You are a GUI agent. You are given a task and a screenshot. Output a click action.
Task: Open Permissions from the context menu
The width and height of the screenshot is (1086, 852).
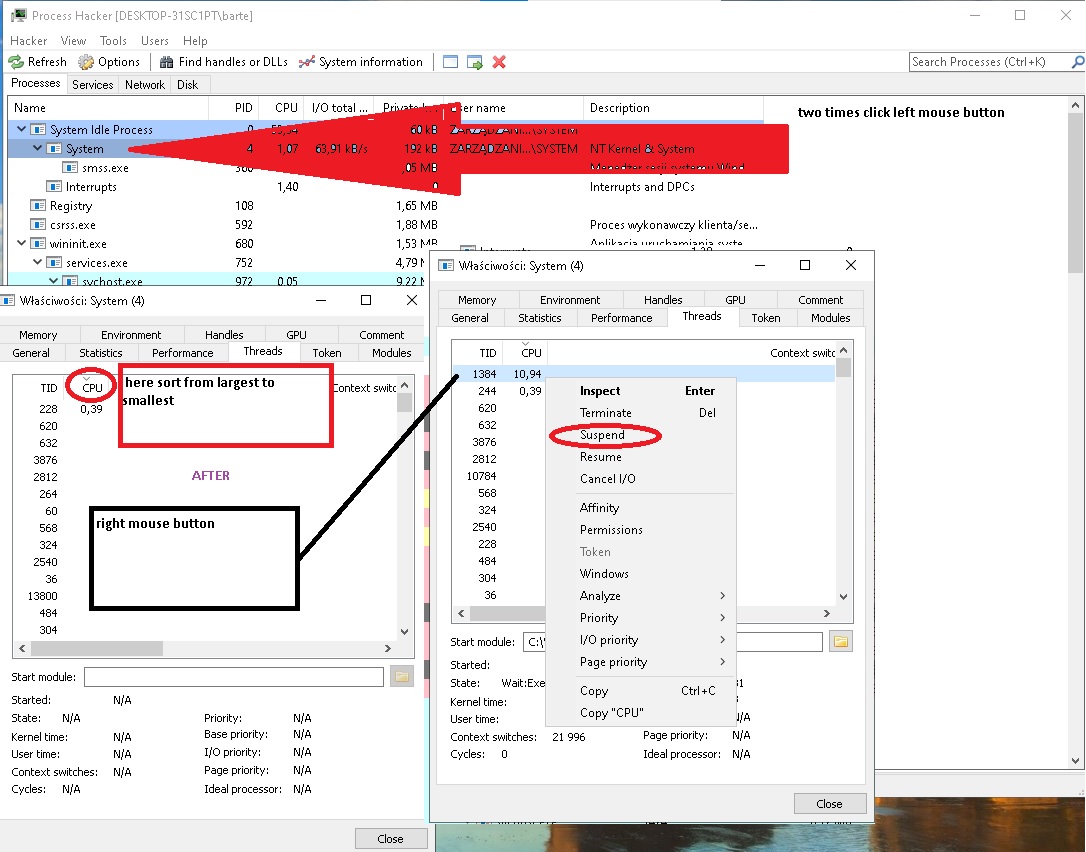click(x=641, y=530)
